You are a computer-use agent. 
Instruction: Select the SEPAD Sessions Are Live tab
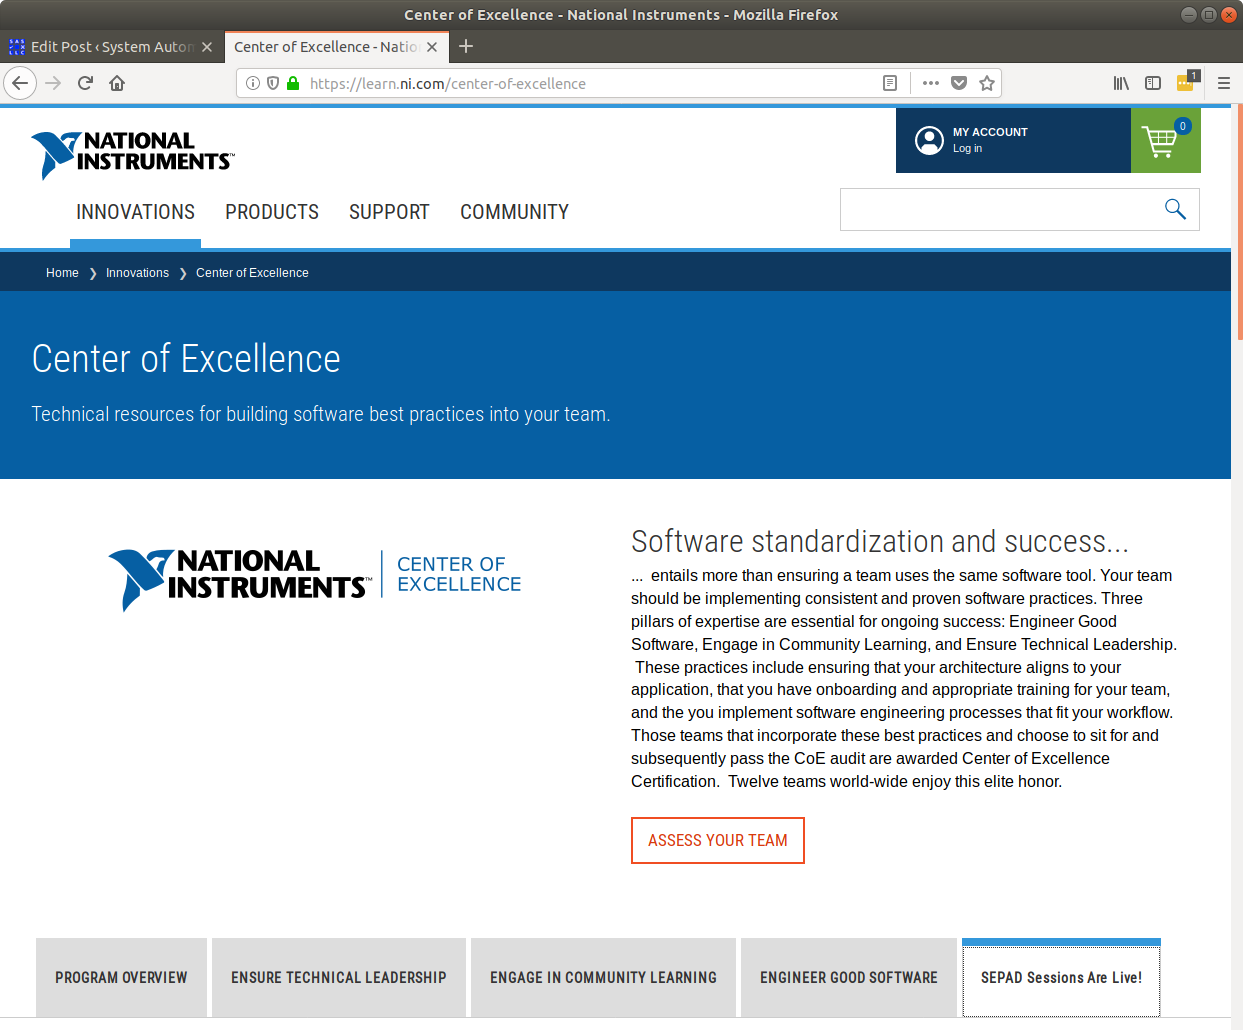[1061, 978]
